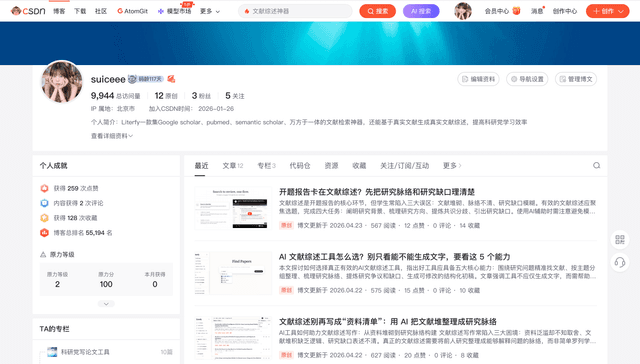
Task: Select the 代码仓 tab
Action: click(300, 165)
